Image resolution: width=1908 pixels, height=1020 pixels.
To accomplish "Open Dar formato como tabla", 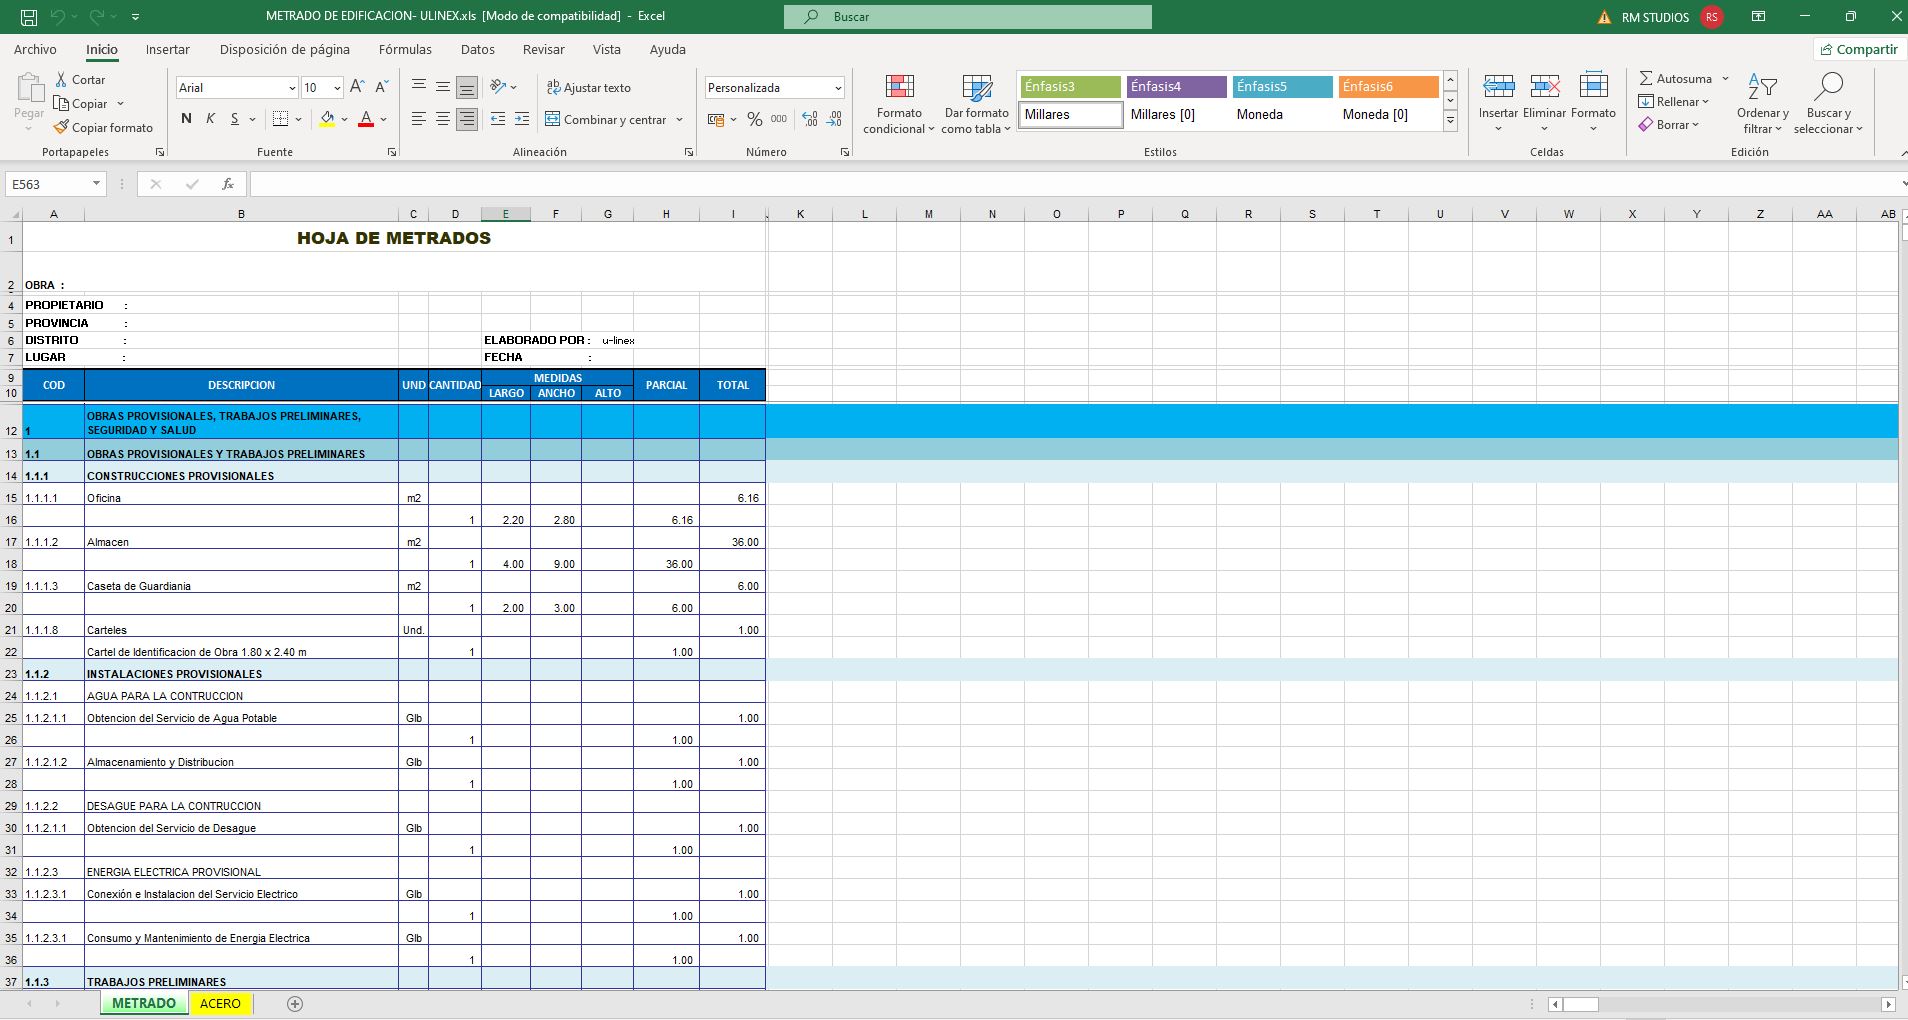I will point(976,104).
